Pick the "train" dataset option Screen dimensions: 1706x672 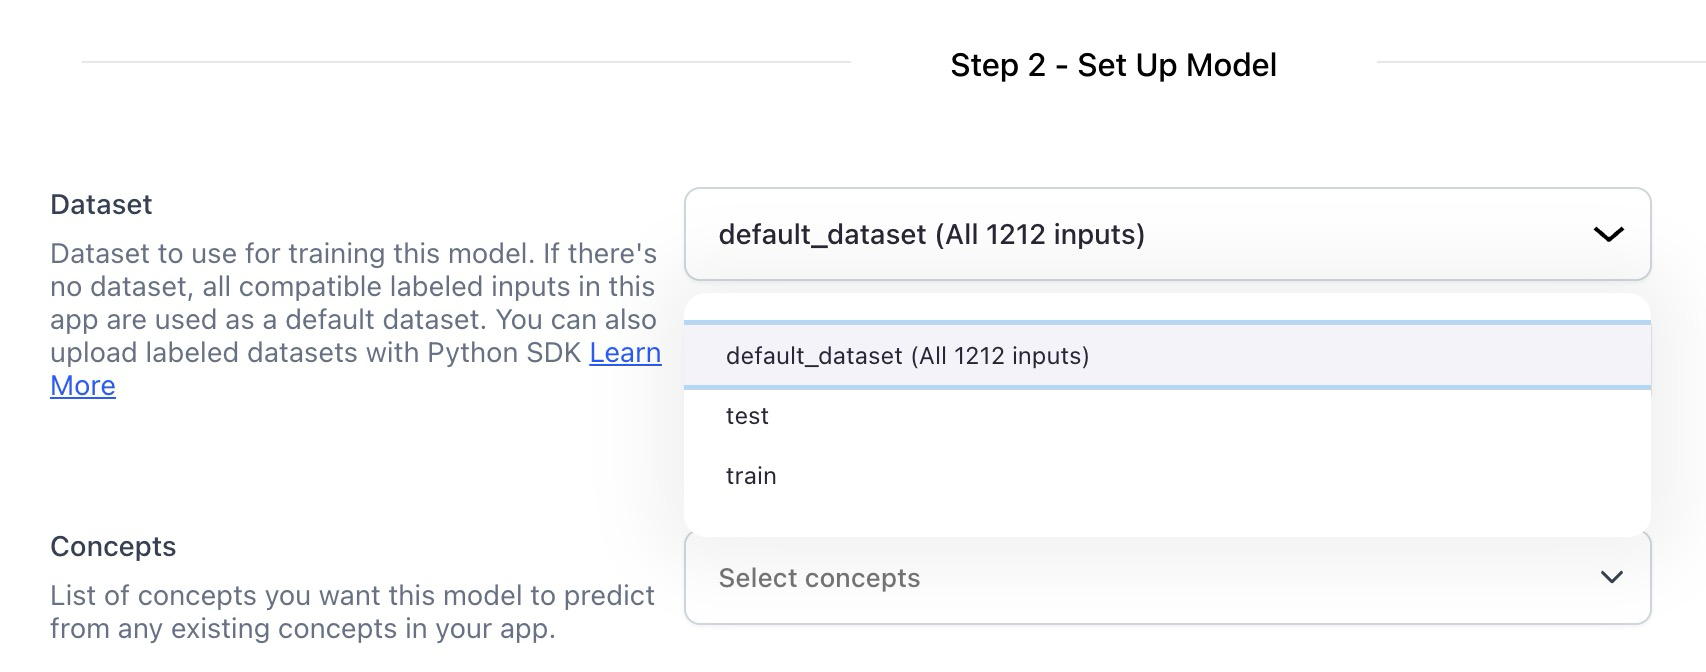coord(751,476)
